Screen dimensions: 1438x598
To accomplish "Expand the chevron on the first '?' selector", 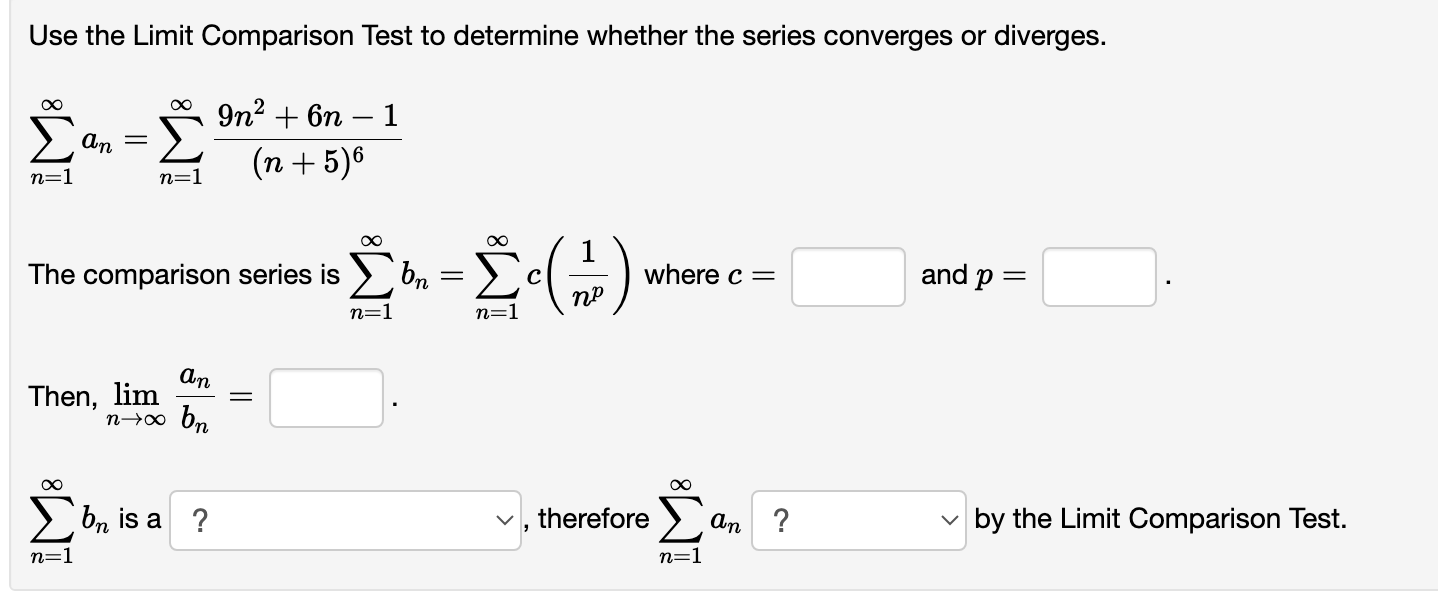I will 504,519.
